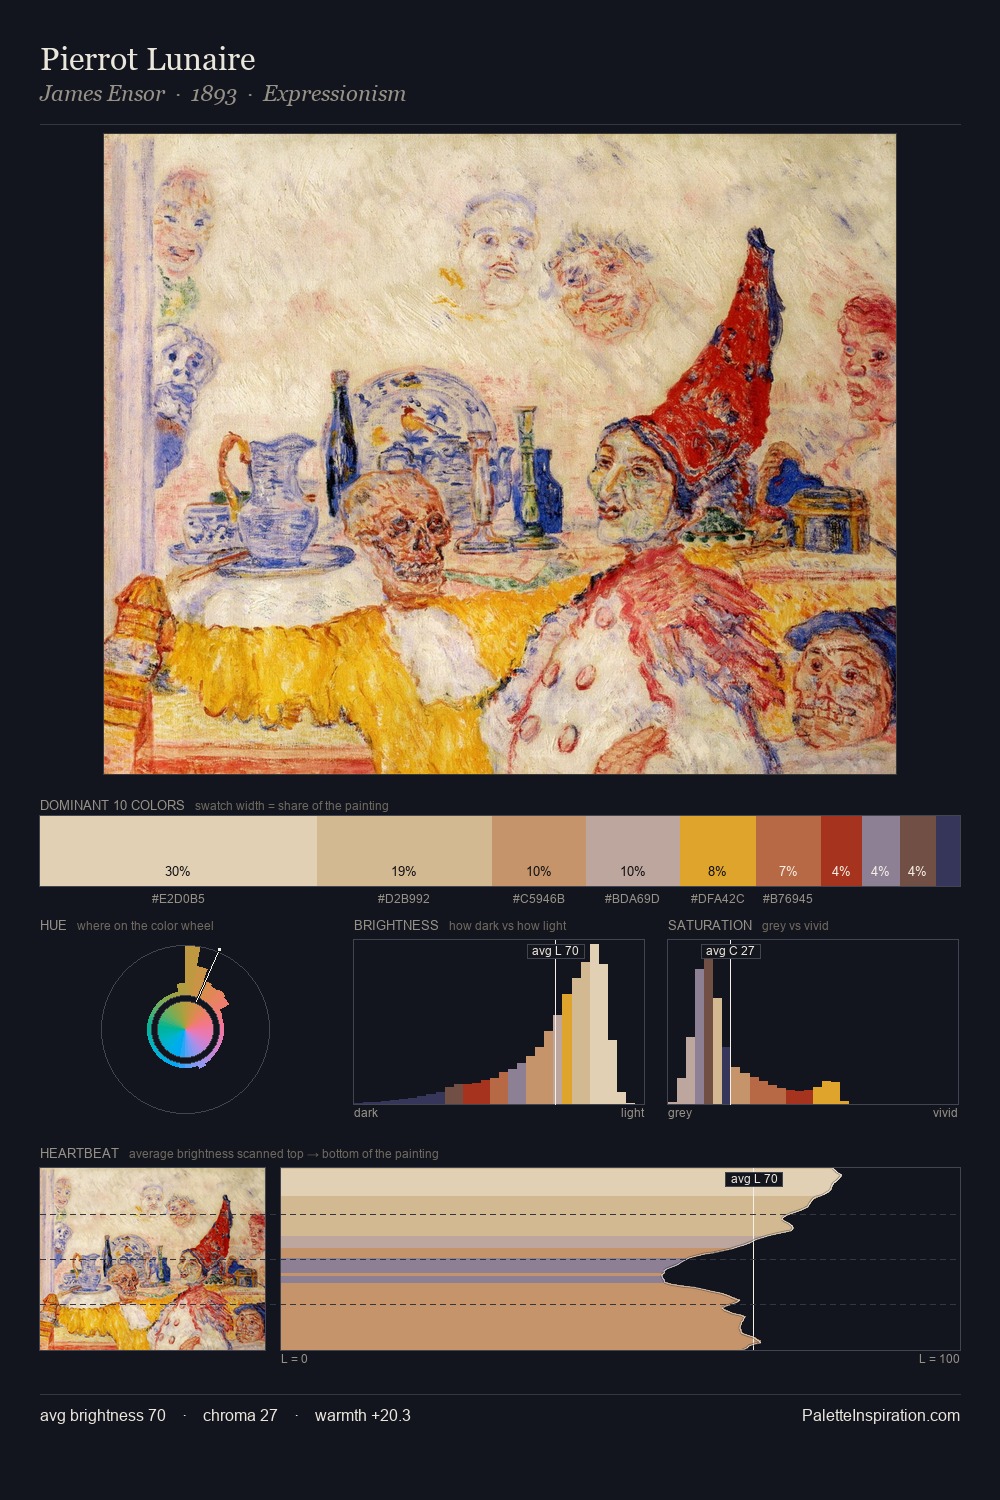This screenshot has width=1000, height=1500.
Task: Click the hex code #E2D0B5
Action: [x=178, y=898]
